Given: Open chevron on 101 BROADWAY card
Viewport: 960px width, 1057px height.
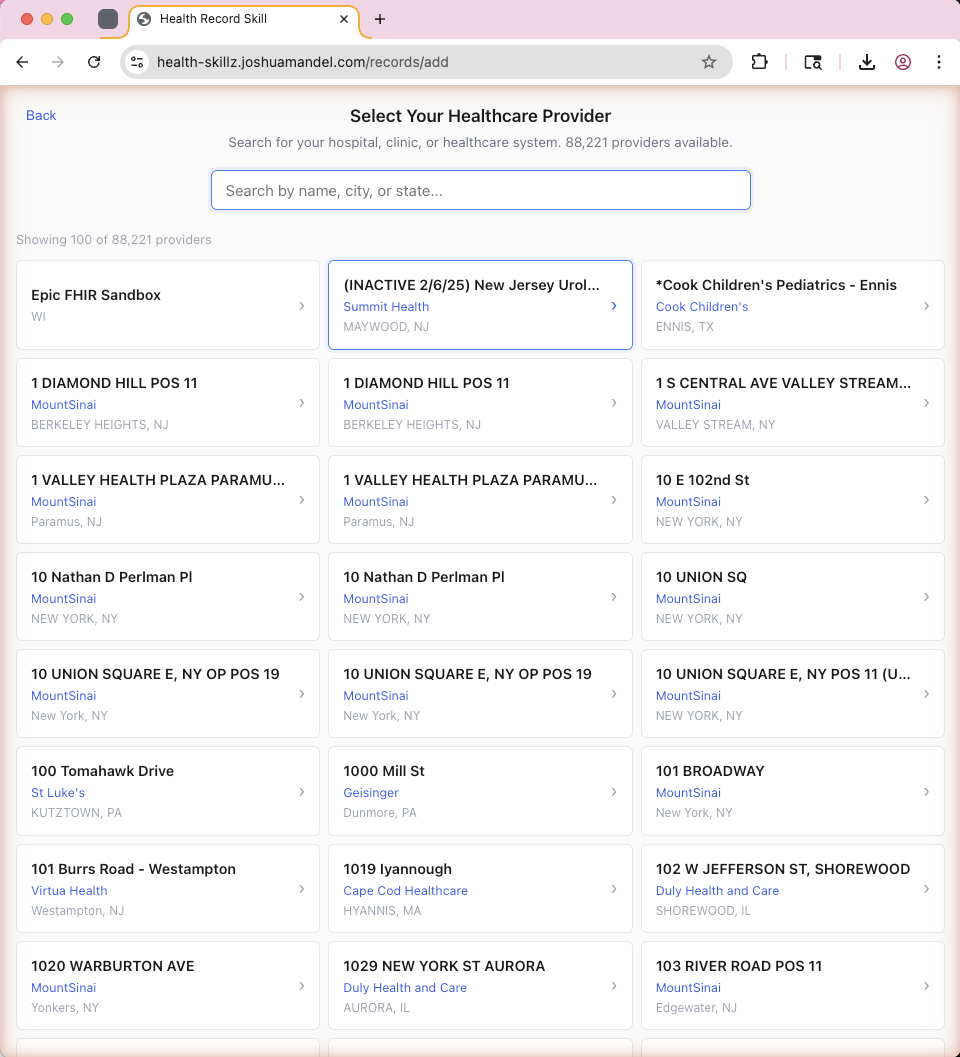Looking at the screenshot, I should coord(926,791).
